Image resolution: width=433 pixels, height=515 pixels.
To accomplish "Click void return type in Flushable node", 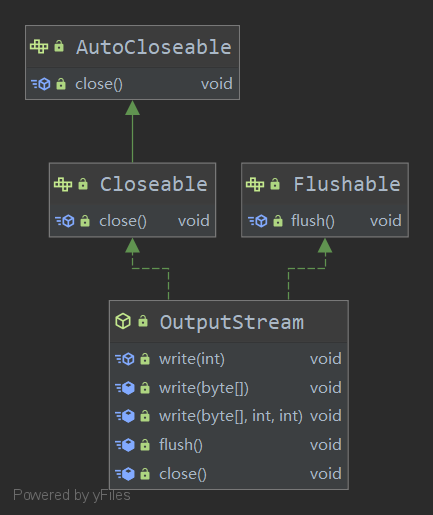I will (386, 221).
